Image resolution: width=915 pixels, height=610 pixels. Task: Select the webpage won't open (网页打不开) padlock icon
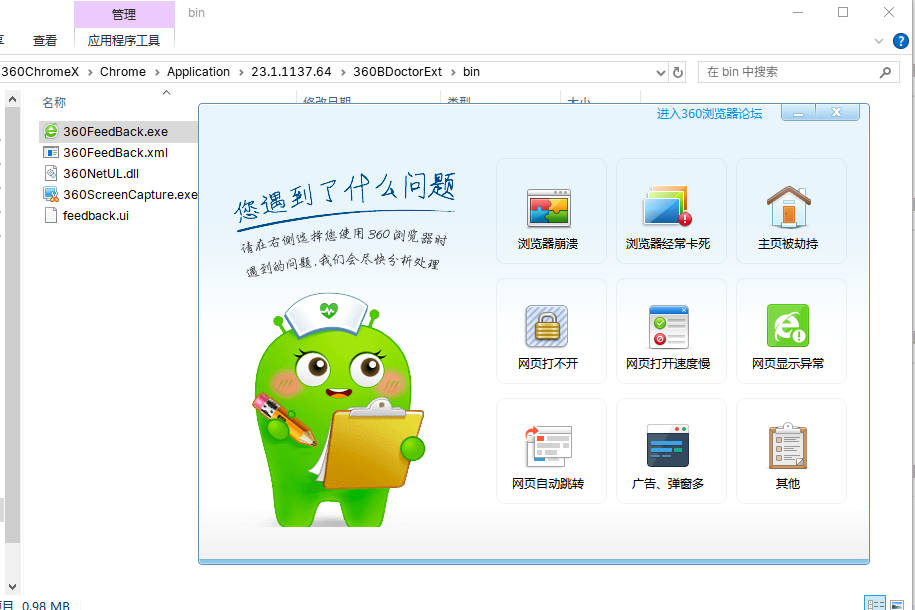[x=547, y=327]
